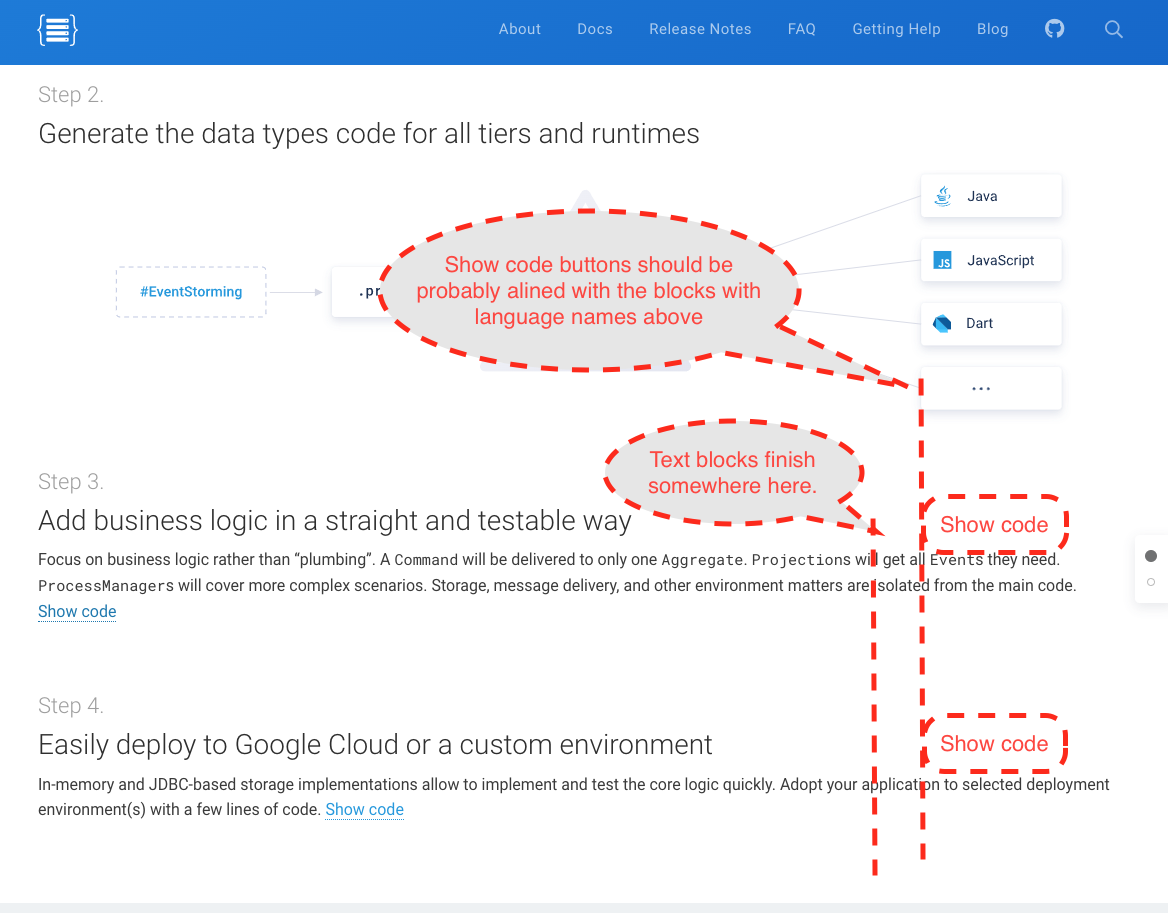Open the About nav link

pos(519,29)
